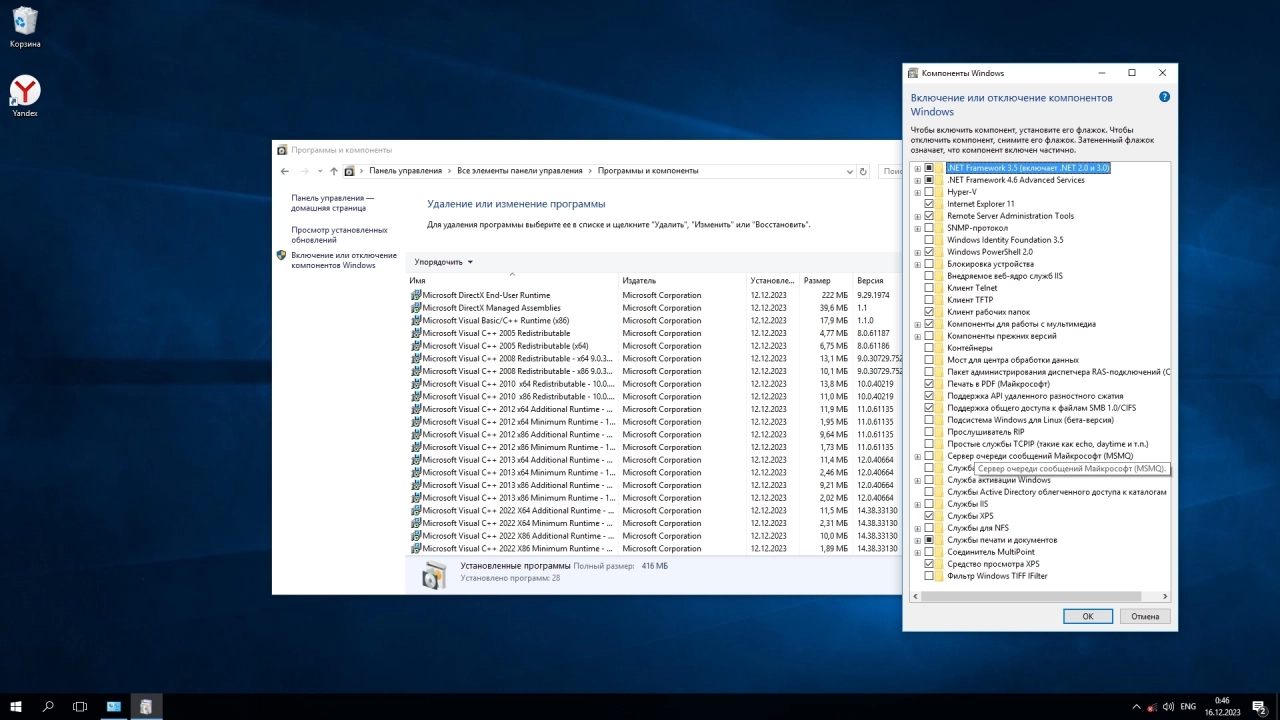This screenshot has width=1280, height=720.
Task: Sort programs by Издатель column
Action: click(x=682, y=281)
